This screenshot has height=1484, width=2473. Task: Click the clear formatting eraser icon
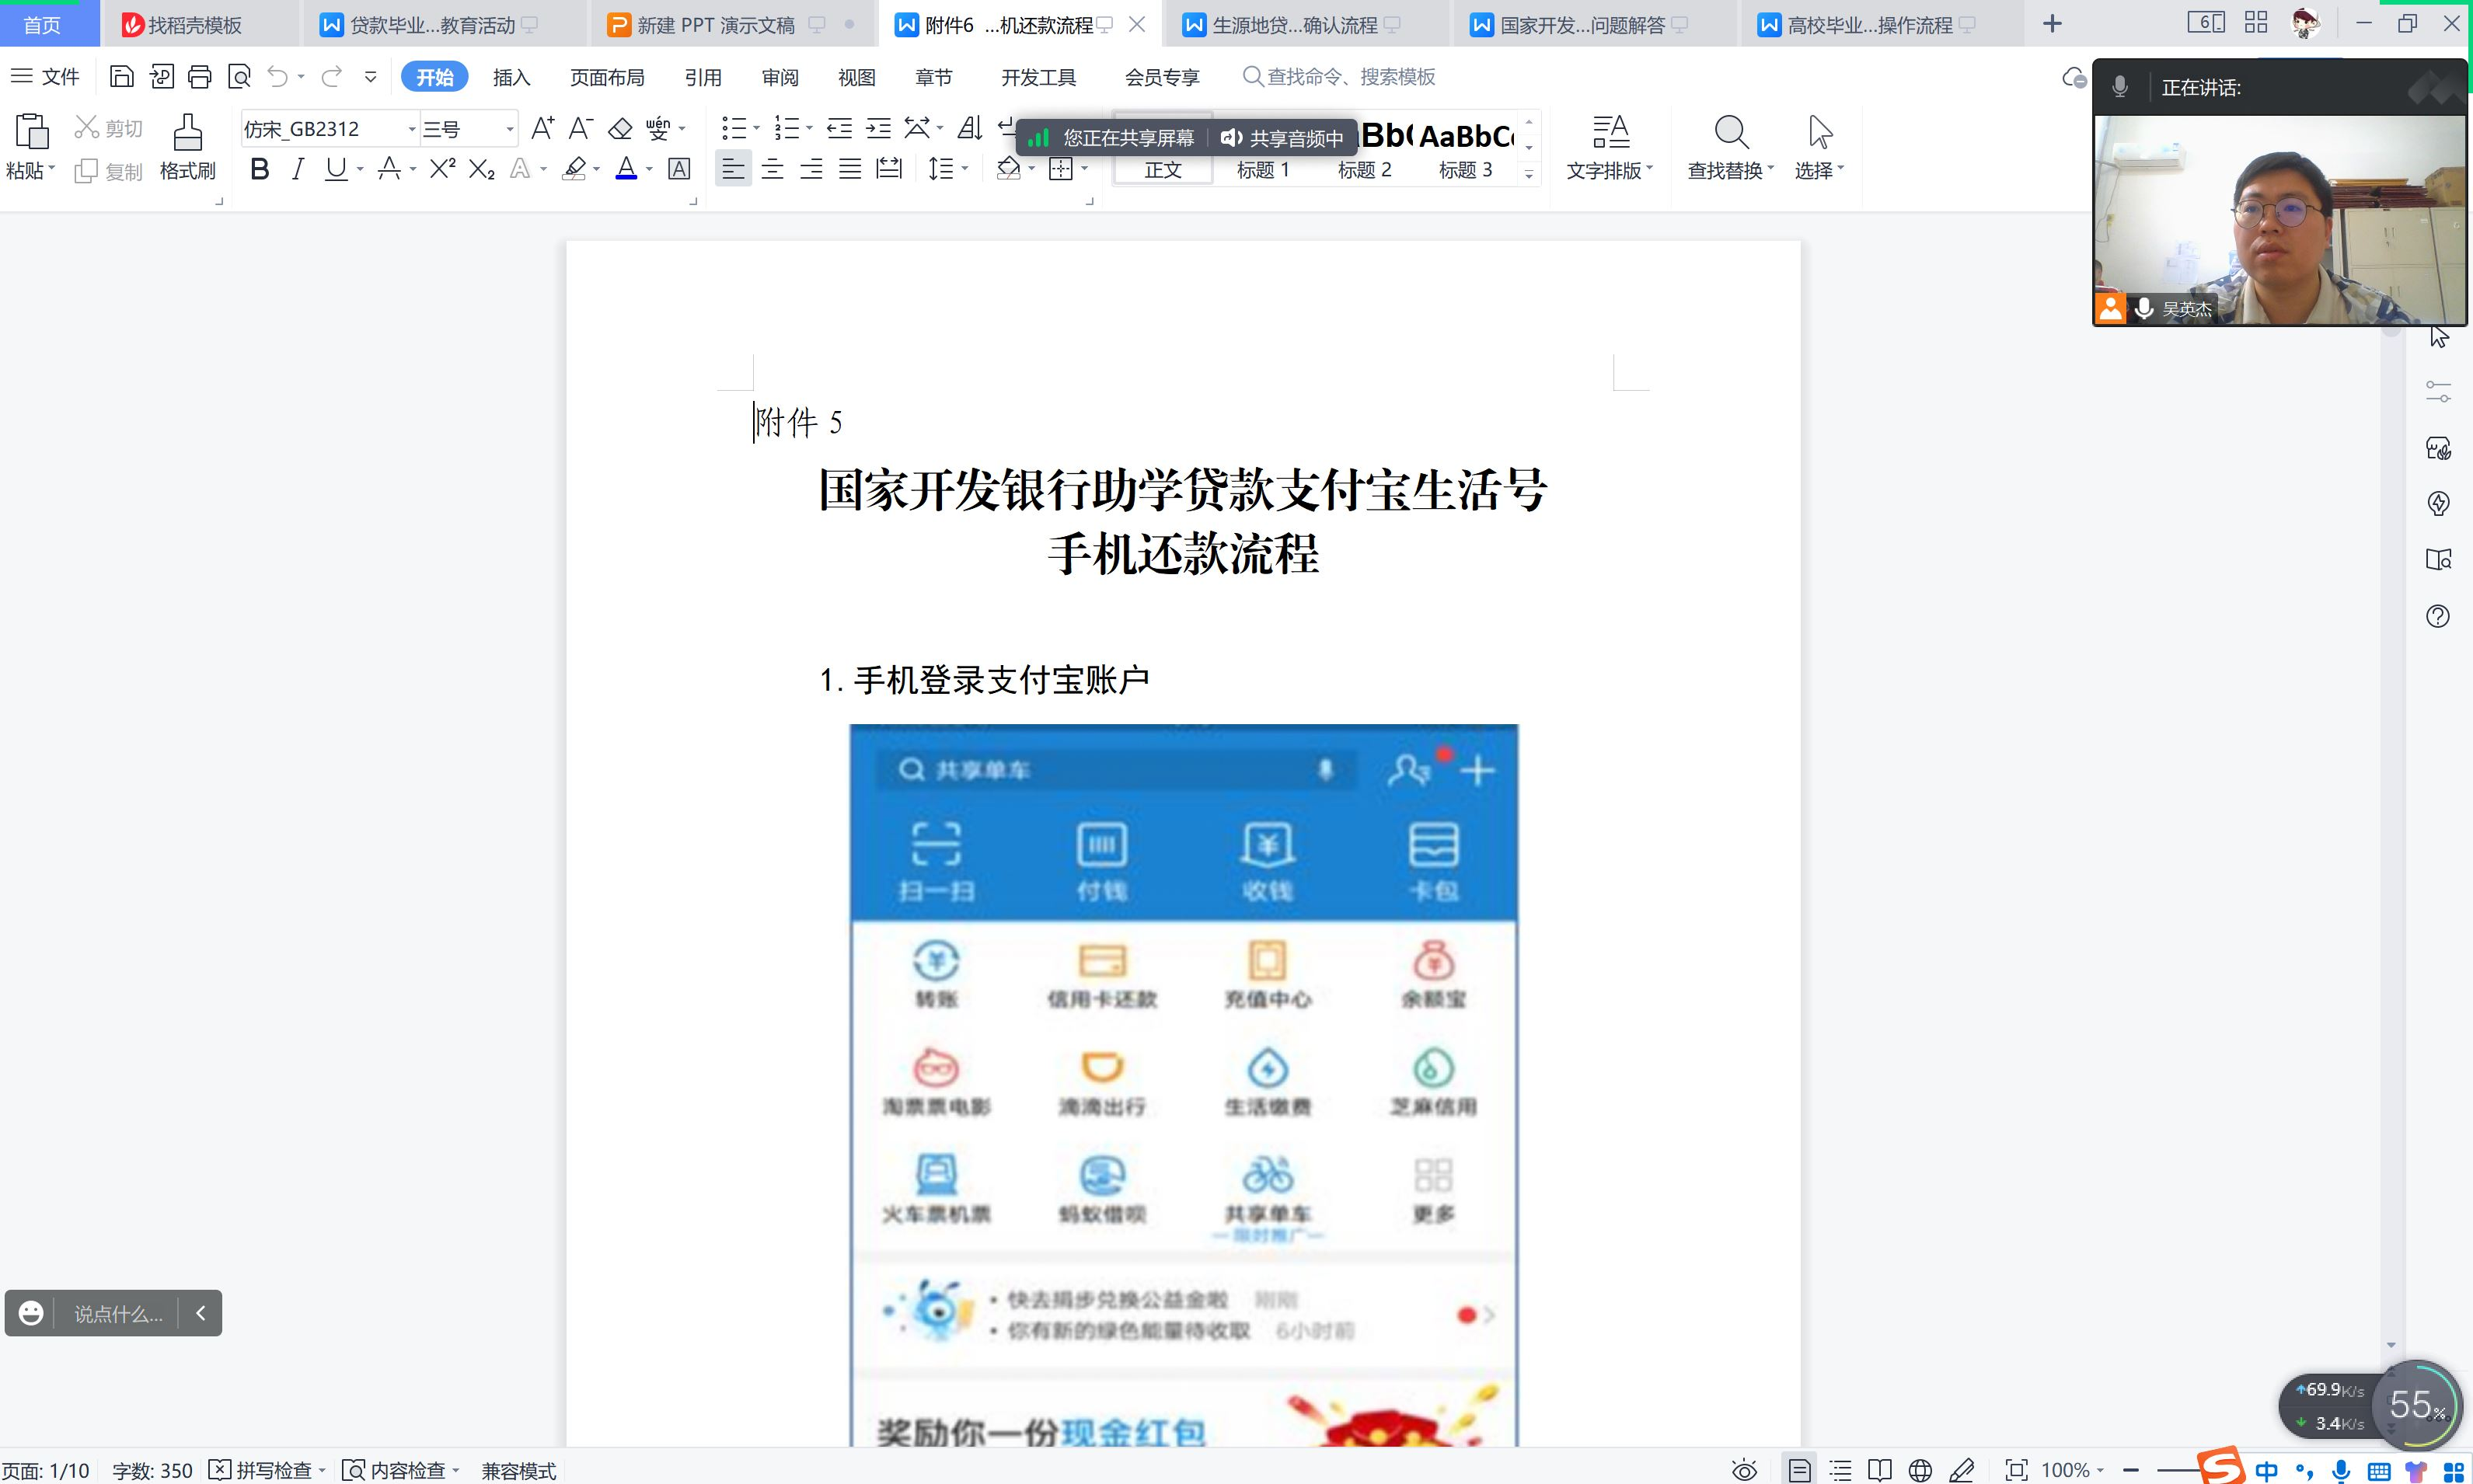(620, 128)
